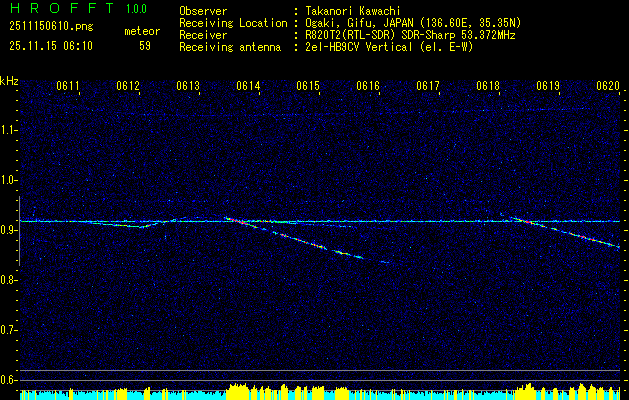Click the Observer label
629x400 pixels.
[x=203, y=11]
